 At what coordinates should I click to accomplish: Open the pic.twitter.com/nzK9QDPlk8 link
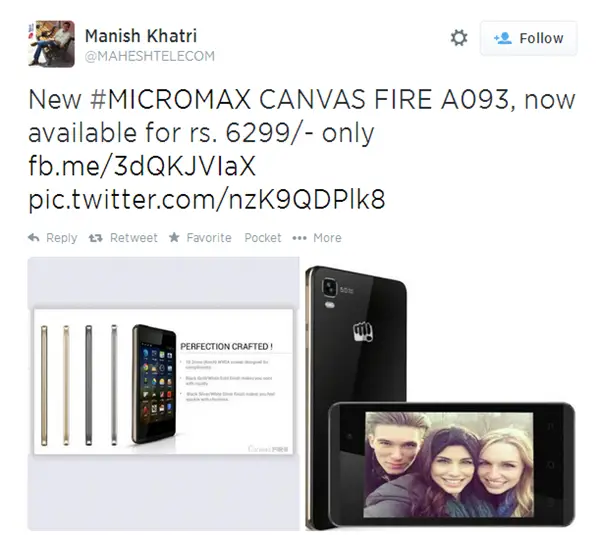tap(207, 199)
